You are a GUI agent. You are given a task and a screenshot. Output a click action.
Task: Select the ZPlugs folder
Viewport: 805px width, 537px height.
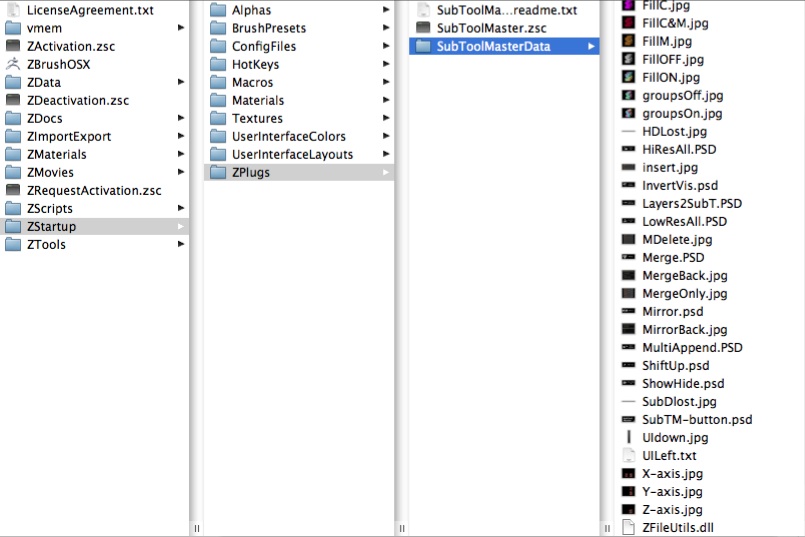pyautogui.click(x=299, y=172)
